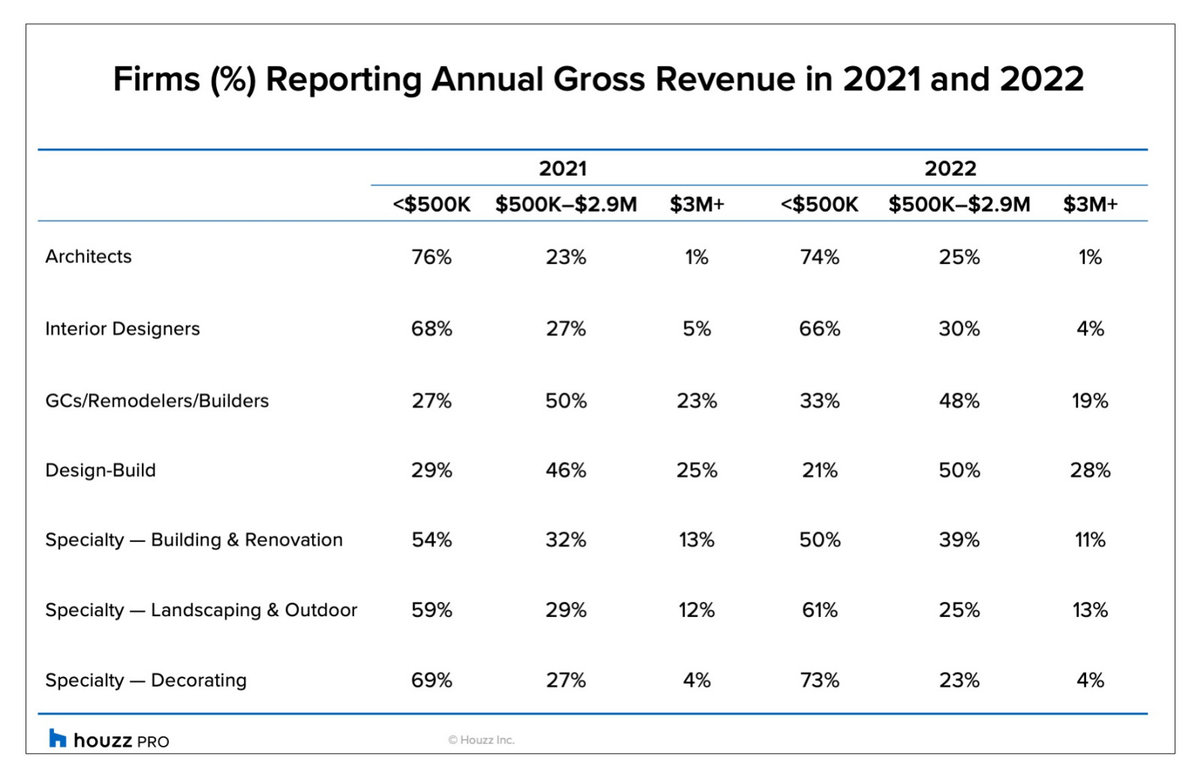
Task: Click Interior Designers 66% cell
Action: pyautogui.click(x=820, y=329)
